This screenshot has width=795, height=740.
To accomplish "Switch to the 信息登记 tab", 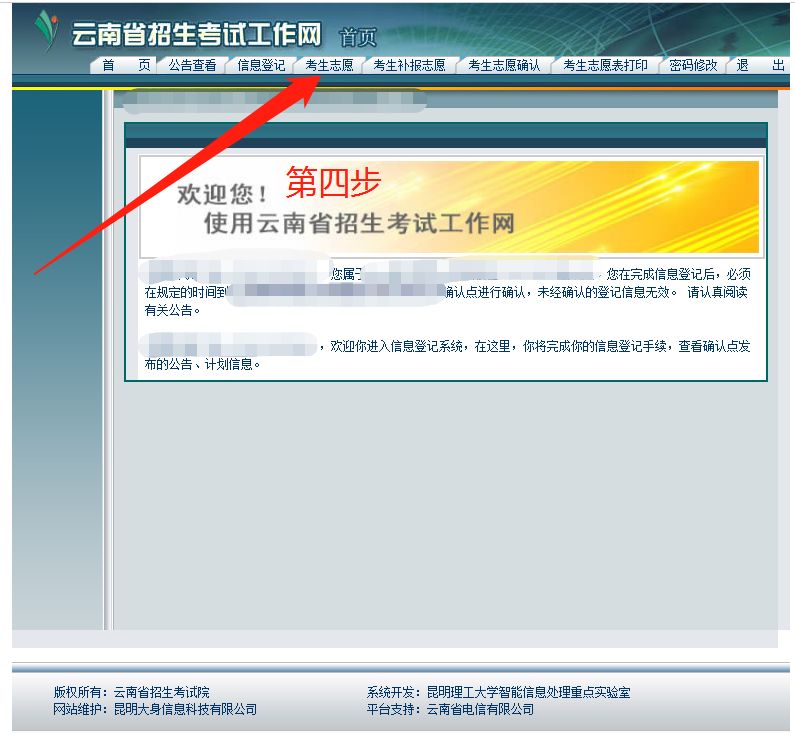I will coord(261,66).
